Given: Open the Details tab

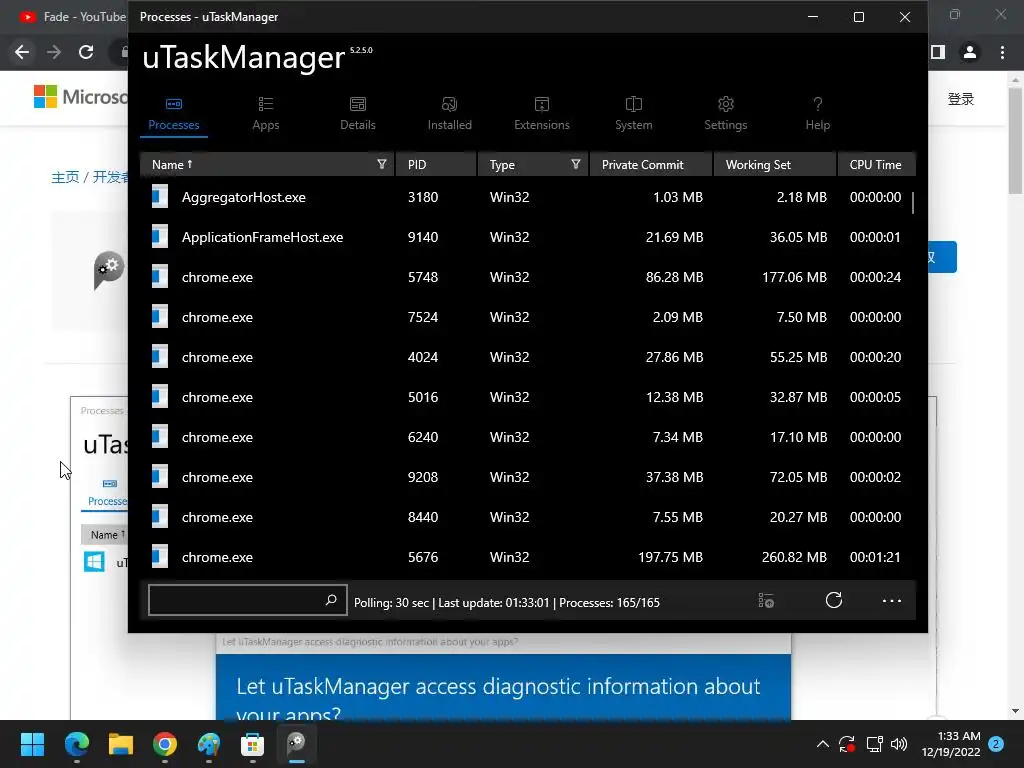Looking at the screenshot, I should click(x=358, y=114).
